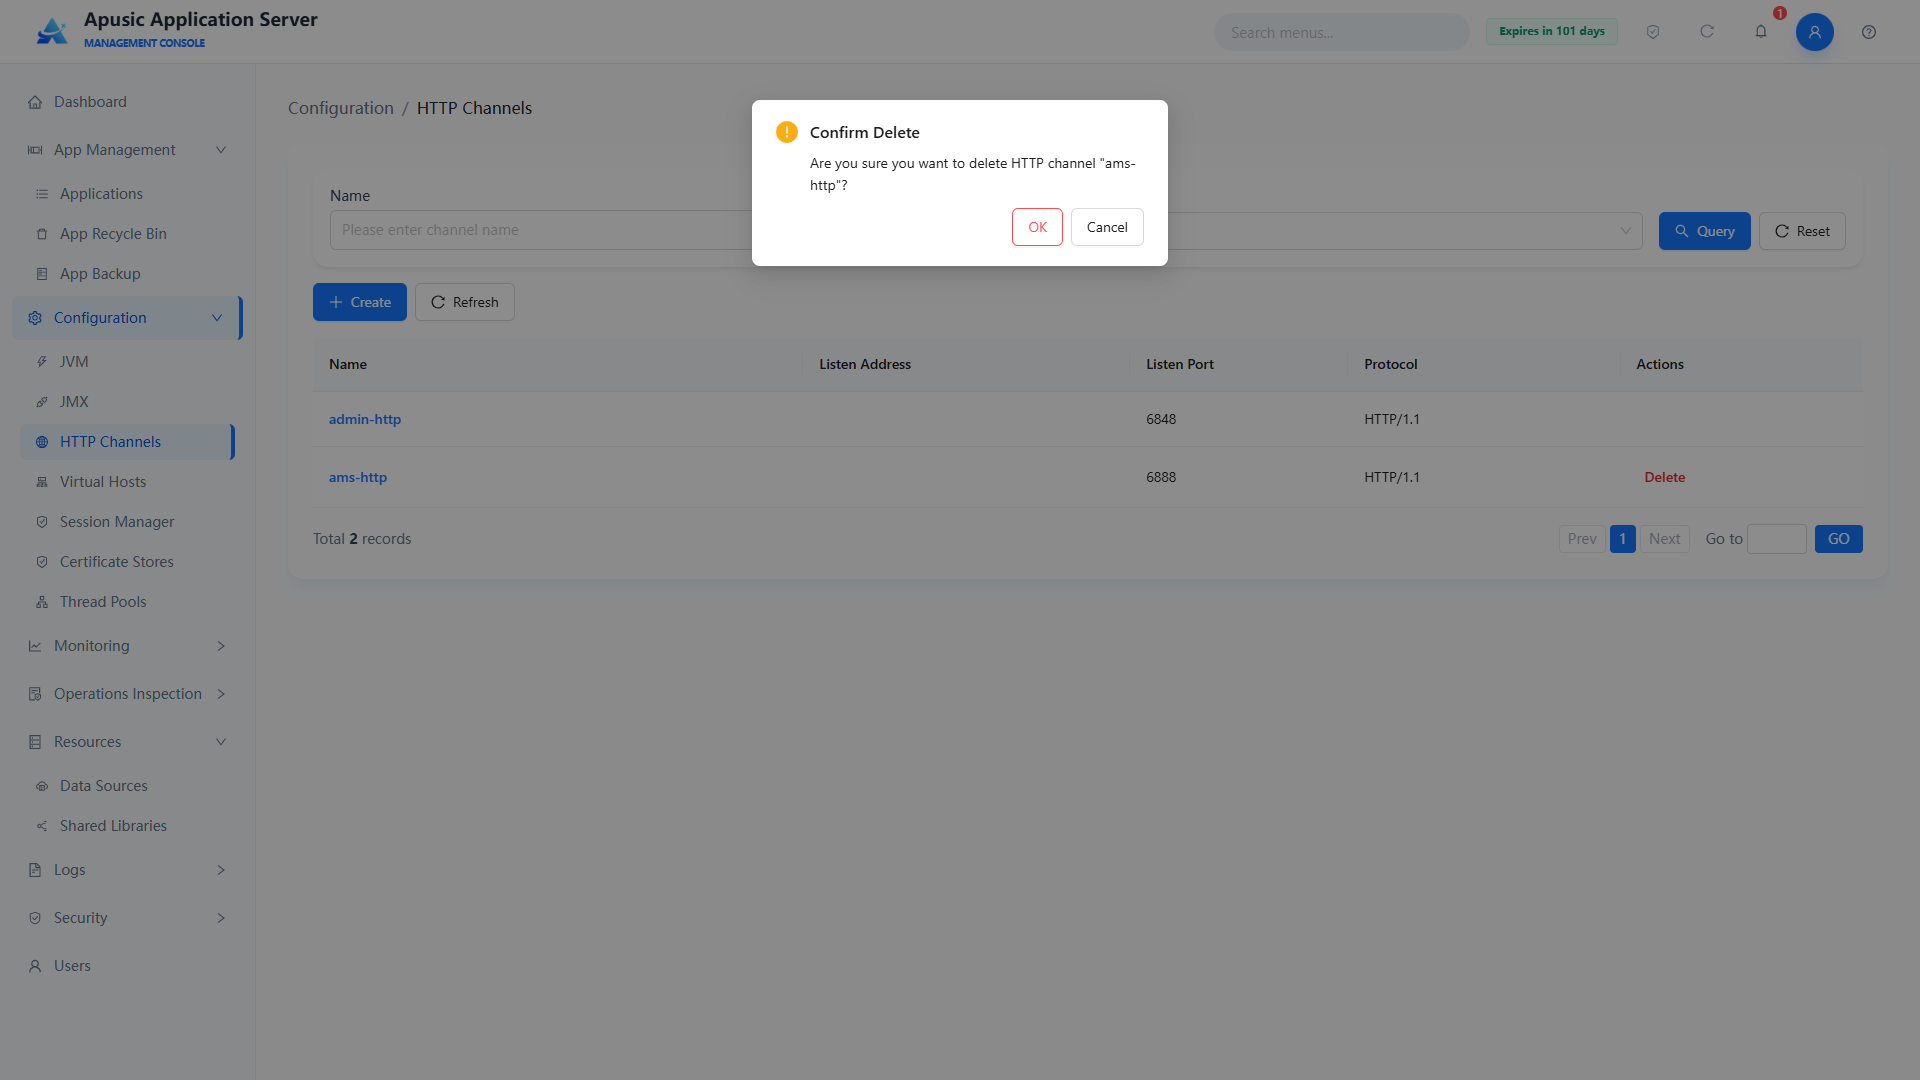Open Applications in sidebar
Image resolution: width=1920 pixels, height=1080 pixels.
128,194
